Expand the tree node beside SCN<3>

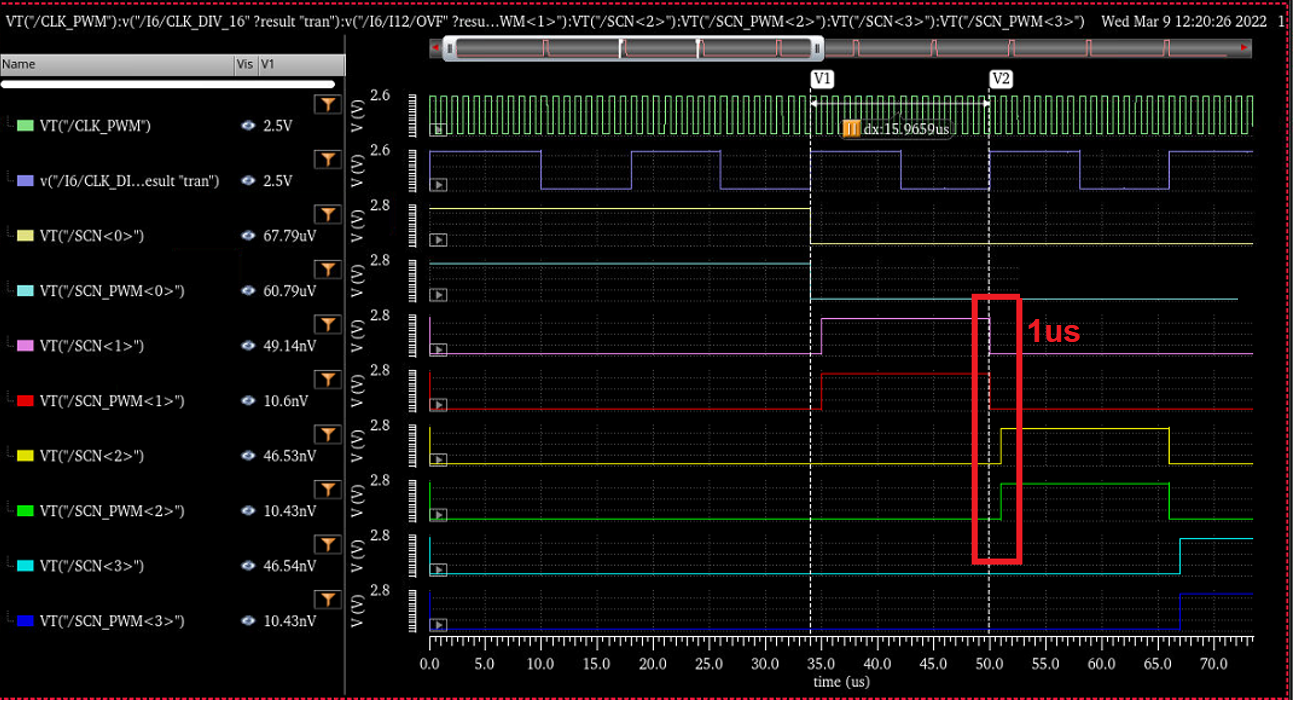[8, 566]
